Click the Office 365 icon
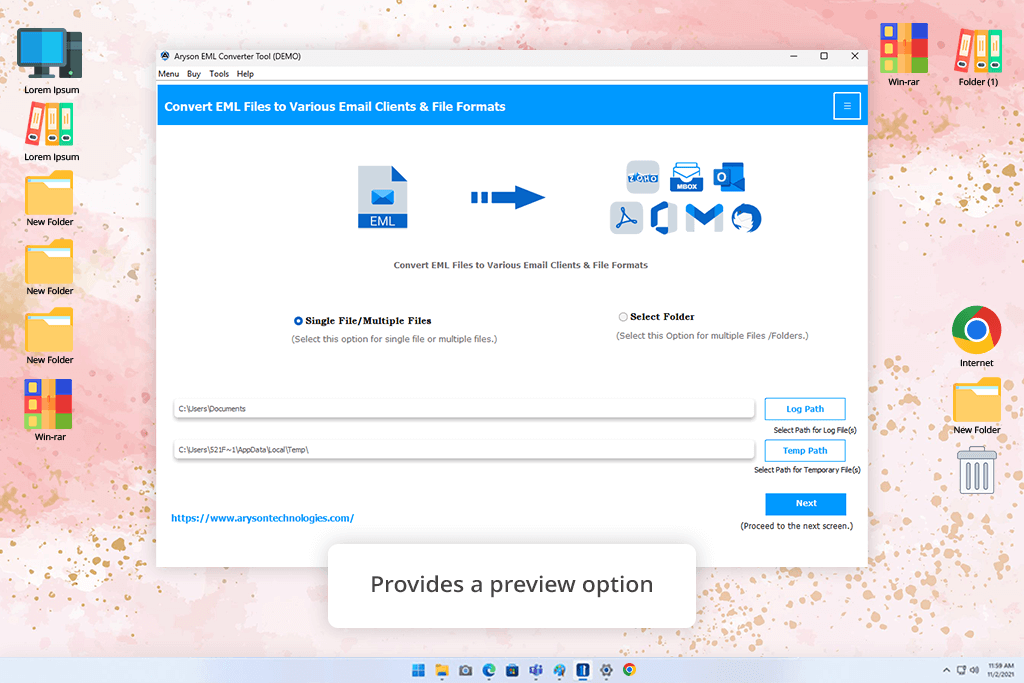Image resolution: width=1024 pixels, height=683 pixels. (664, 217)
